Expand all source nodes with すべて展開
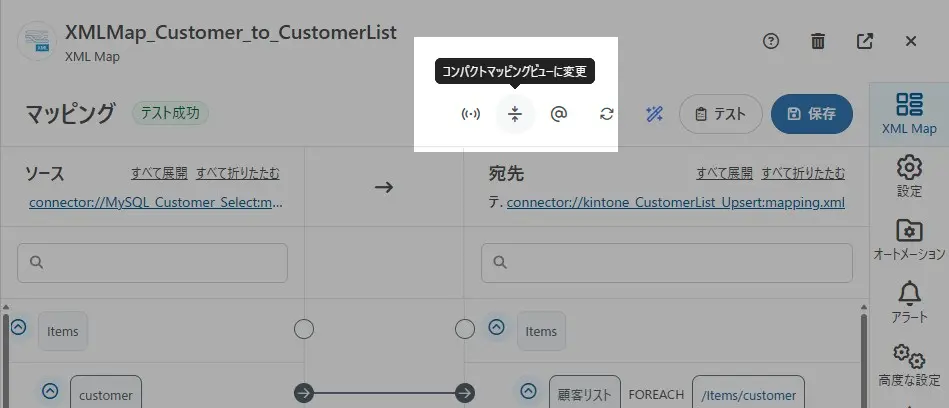The width and height of the screenshot is (949, 408). pos(159,174)
